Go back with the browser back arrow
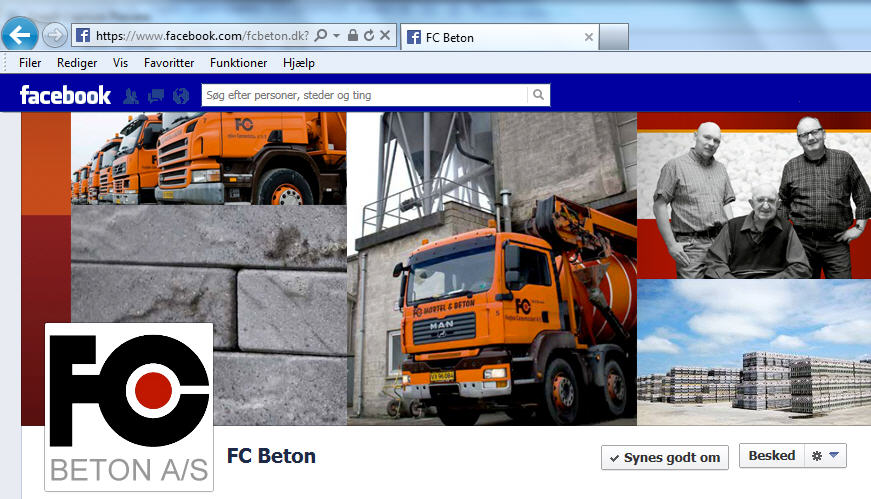This screenshot has width=871, height=499. 20,35
